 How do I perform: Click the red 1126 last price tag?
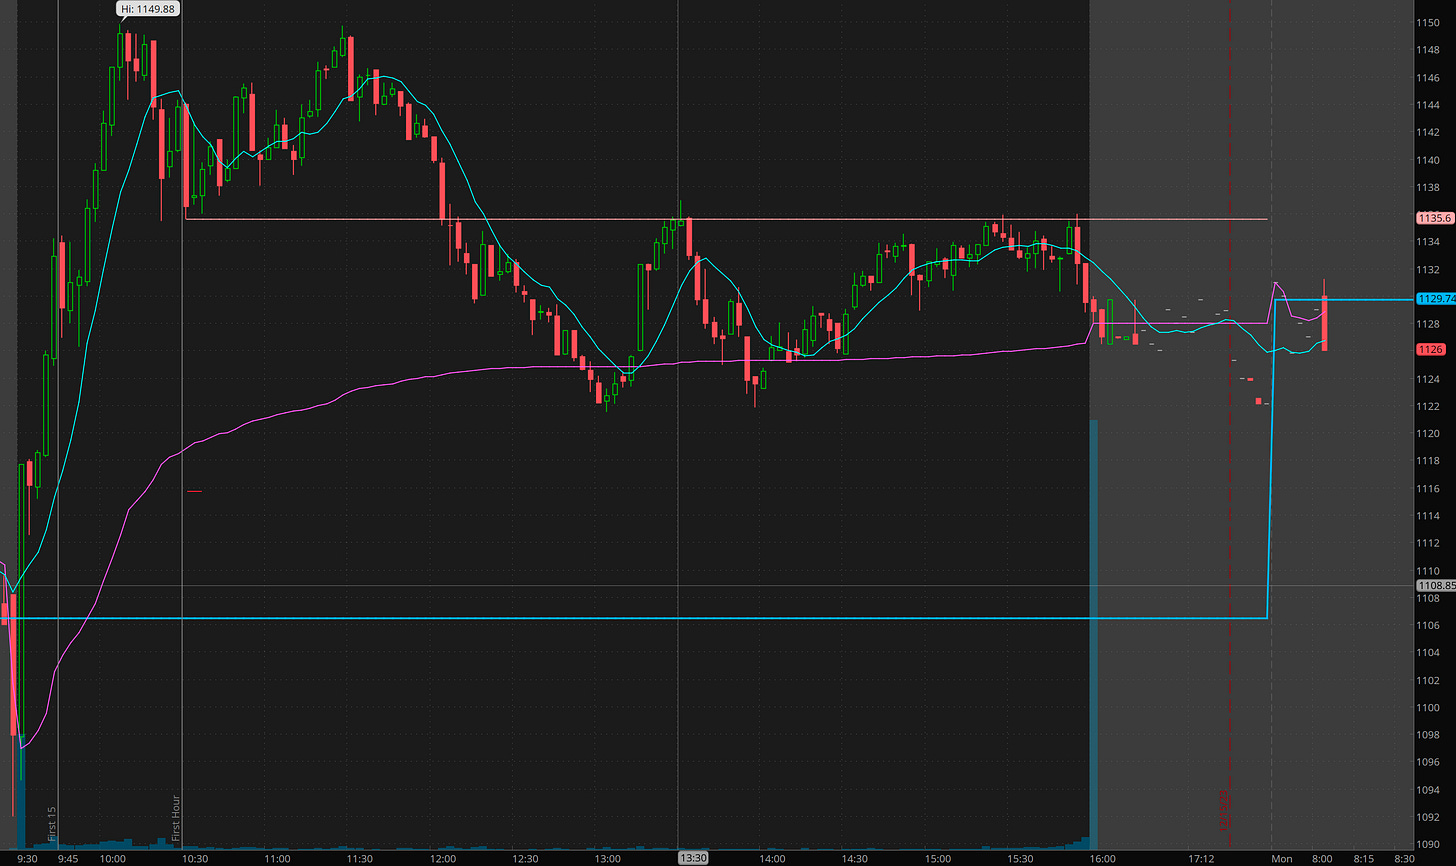[x=1430, y=350]
